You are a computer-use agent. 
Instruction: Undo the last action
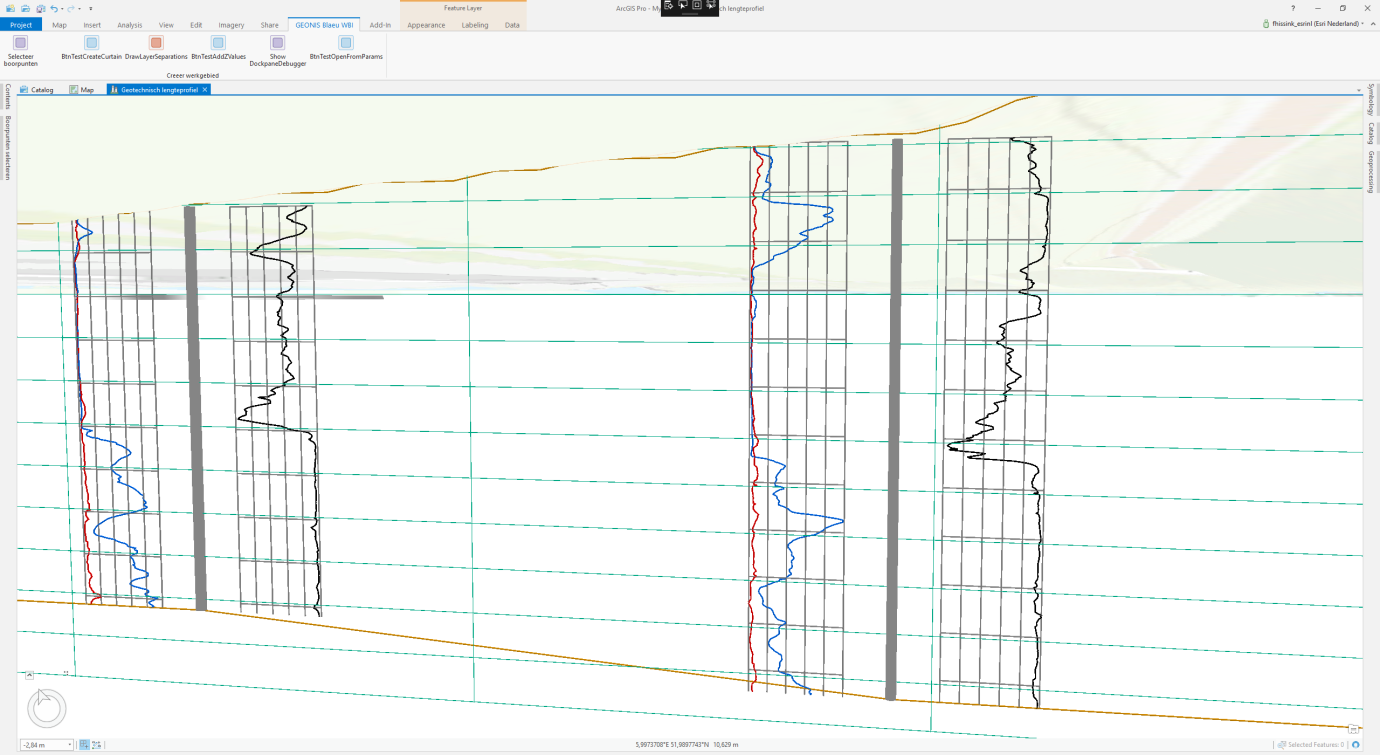pyautogui.click(x=53, y=8)
